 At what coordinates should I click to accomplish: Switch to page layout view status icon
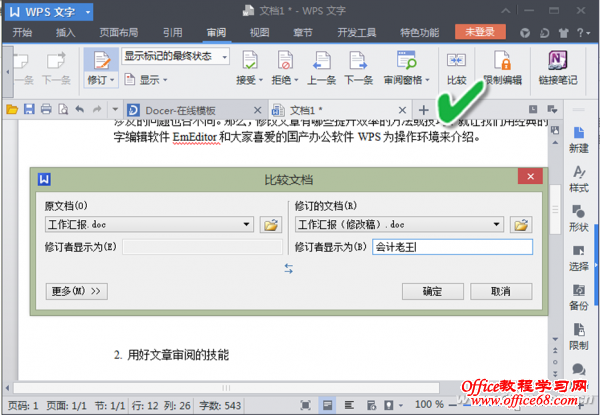click(x=327, y=405)
